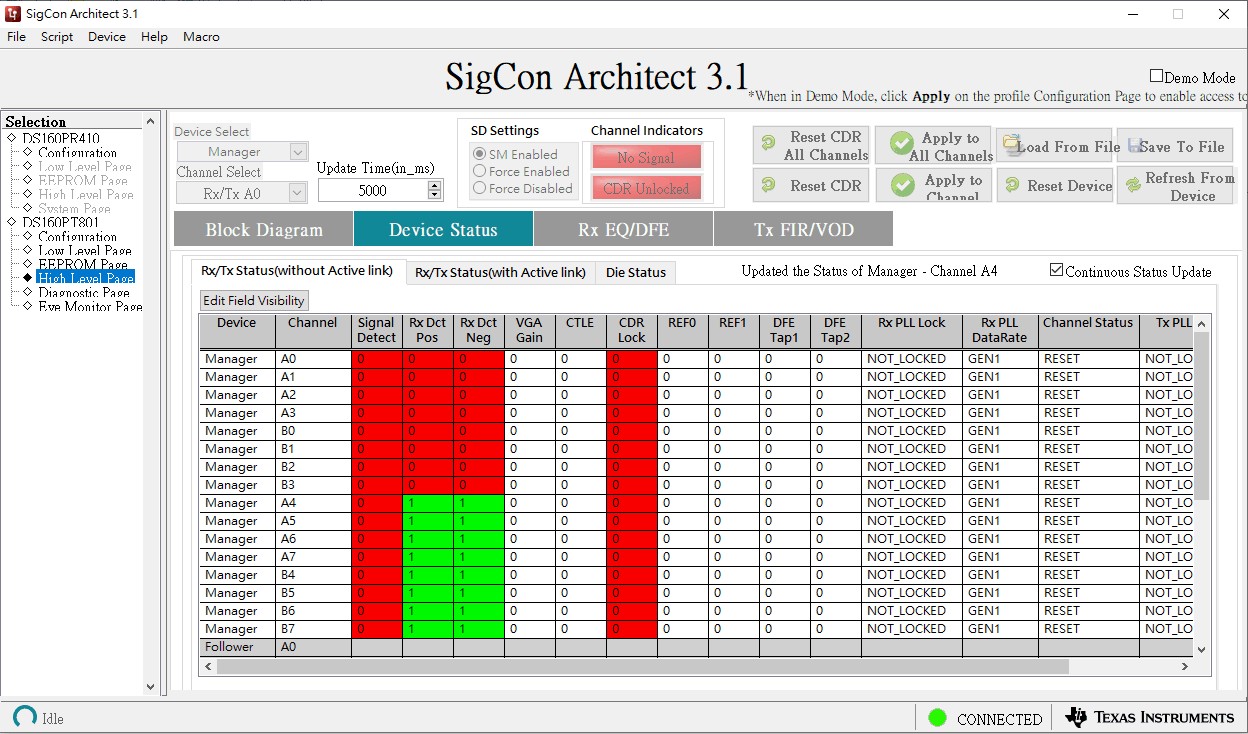Select Rx/Tx Status(without Active link) tab

(298, 271)
